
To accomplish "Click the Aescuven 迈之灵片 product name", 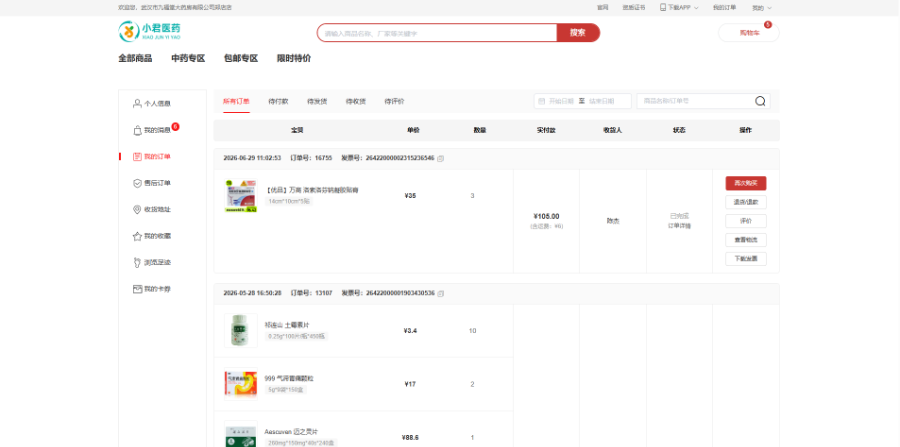I will click(293, 432).
